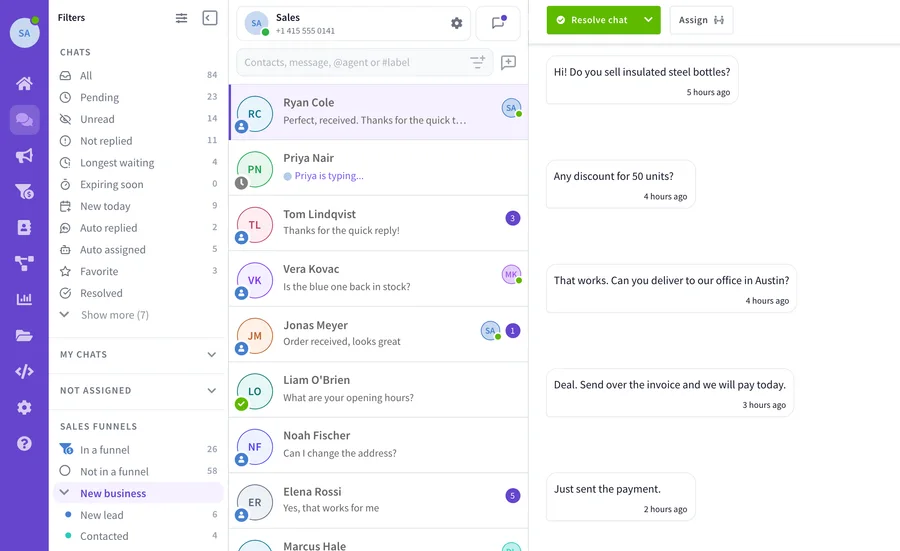The height and width of the screenshot is (551, 900).
Task: Open the Chats section icon in sidebar
Action: [24, 119]
